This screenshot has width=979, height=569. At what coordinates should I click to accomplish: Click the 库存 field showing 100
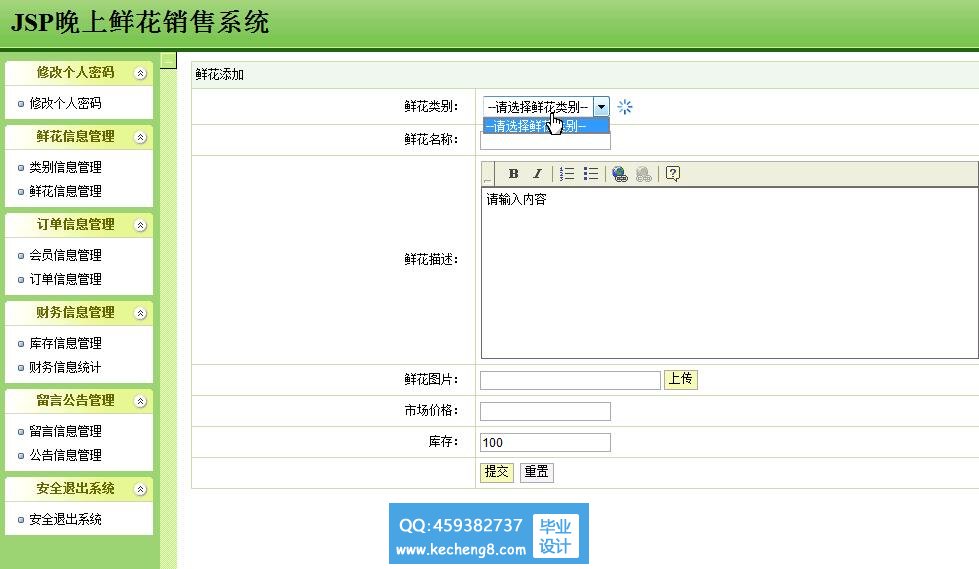tap(545, 443)
